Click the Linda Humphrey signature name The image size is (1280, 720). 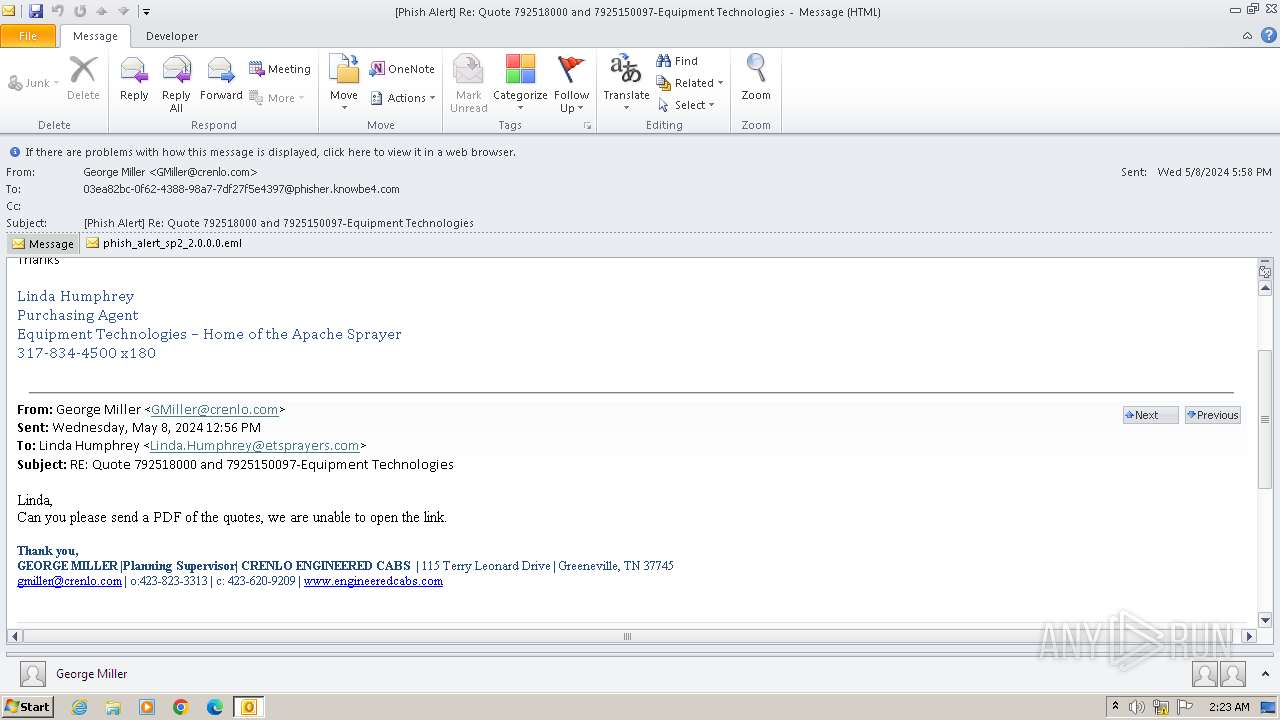(75, 296)
